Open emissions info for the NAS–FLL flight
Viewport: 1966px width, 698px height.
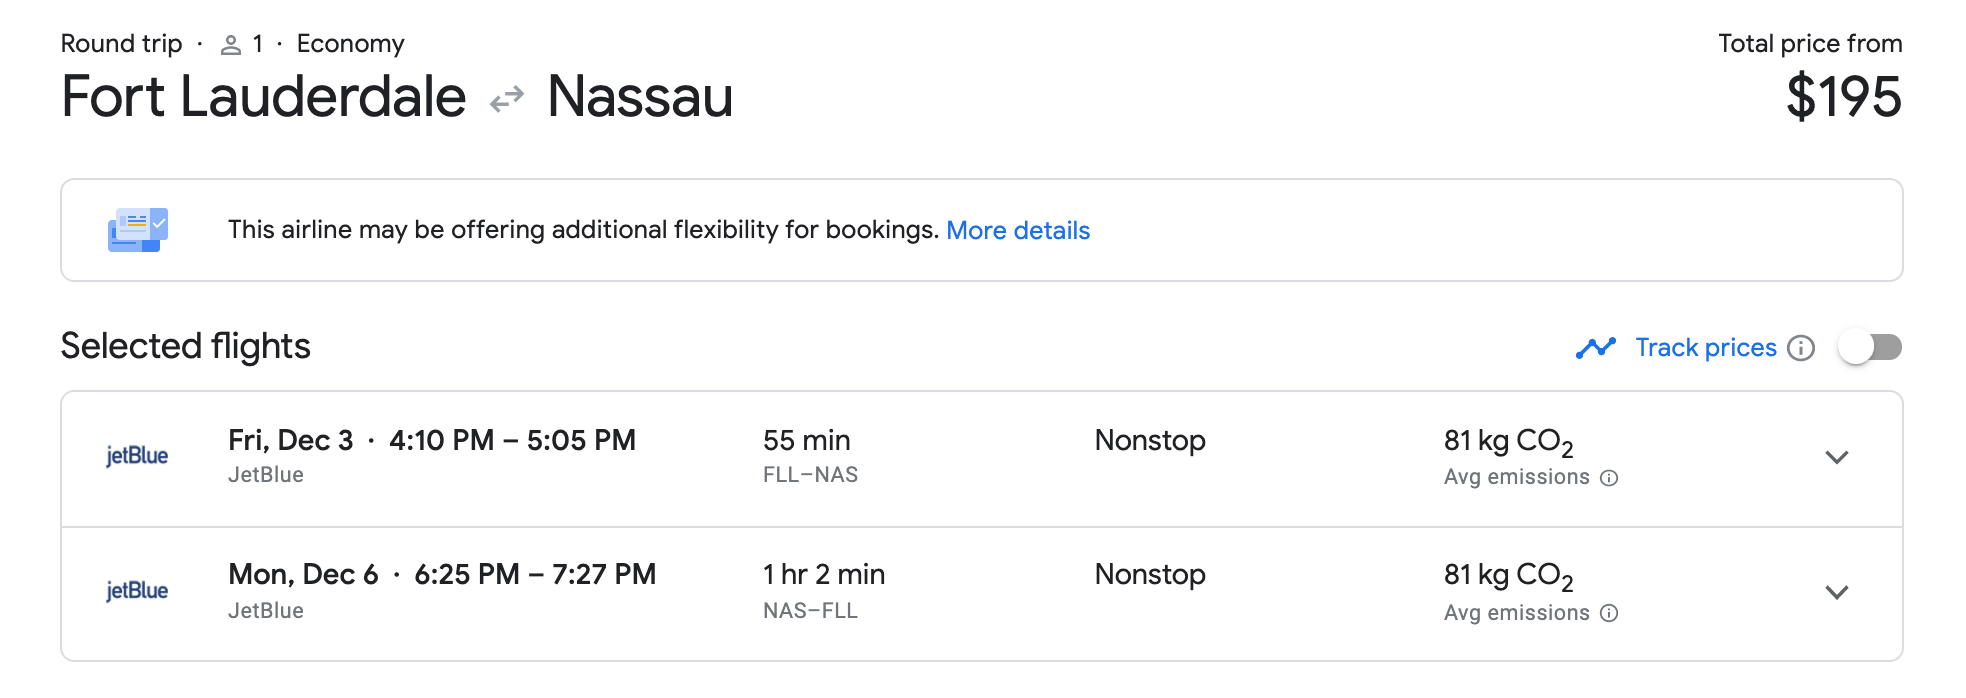pos(1609,613)
